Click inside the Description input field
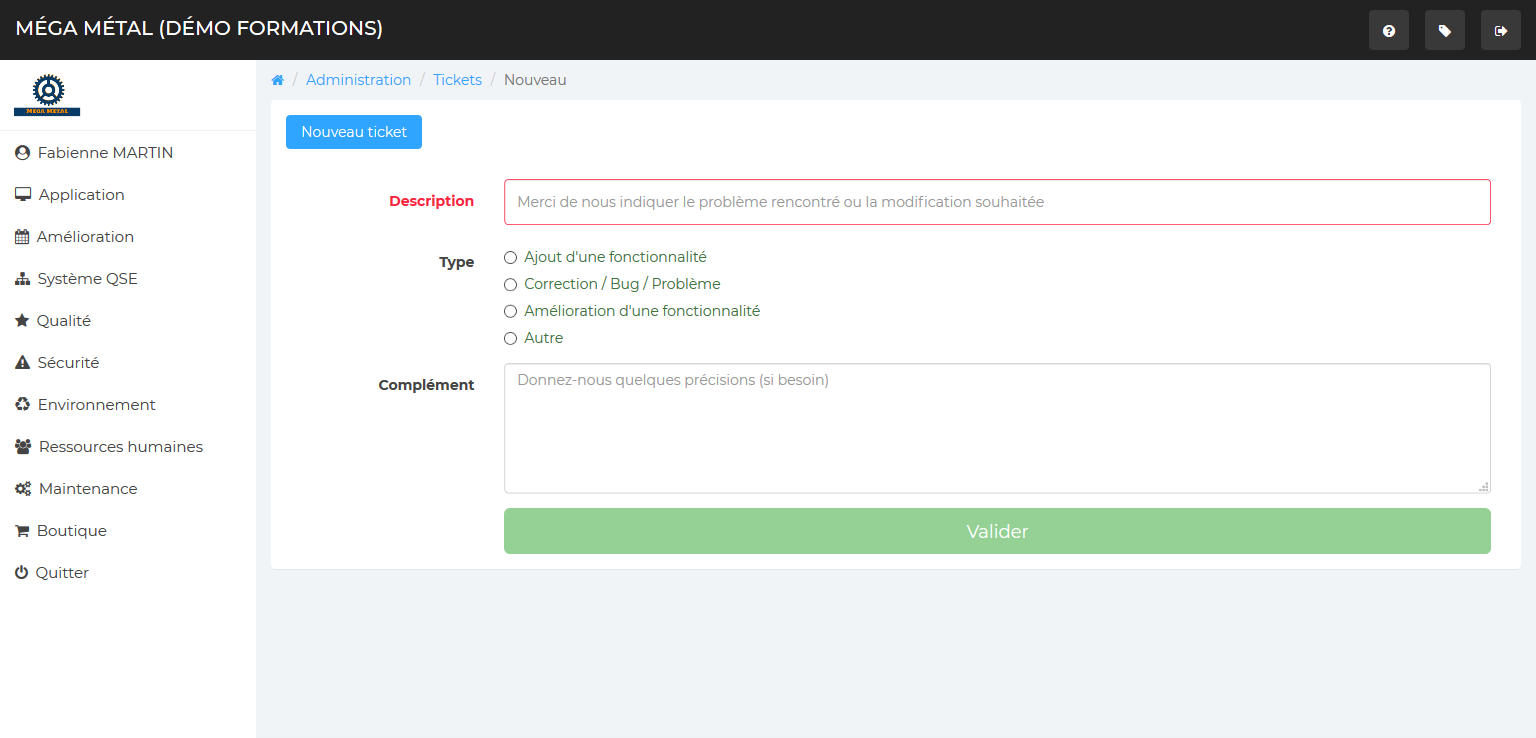 pyautogui.click(x=997, y=202)
